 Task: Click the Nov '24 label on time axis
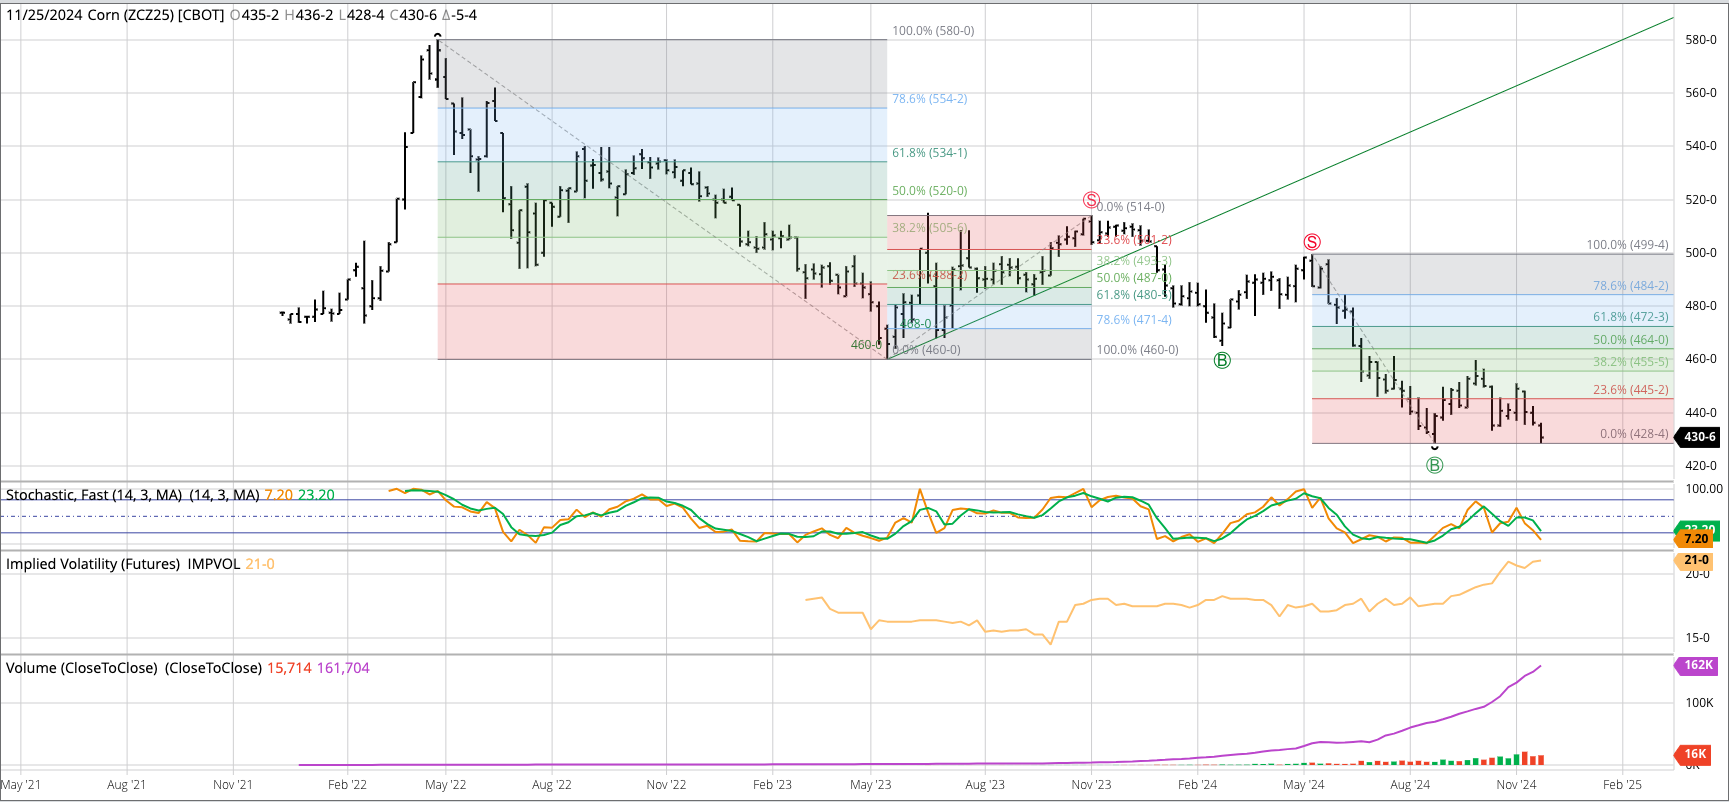tap(1516, 785)
